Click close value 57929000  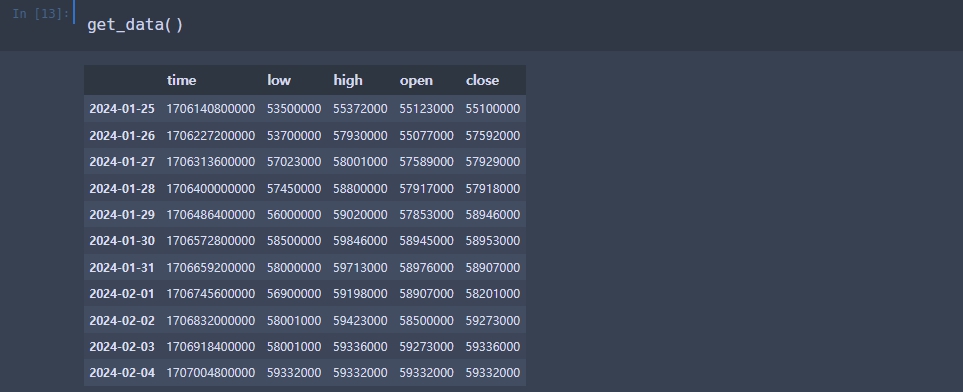493,162
